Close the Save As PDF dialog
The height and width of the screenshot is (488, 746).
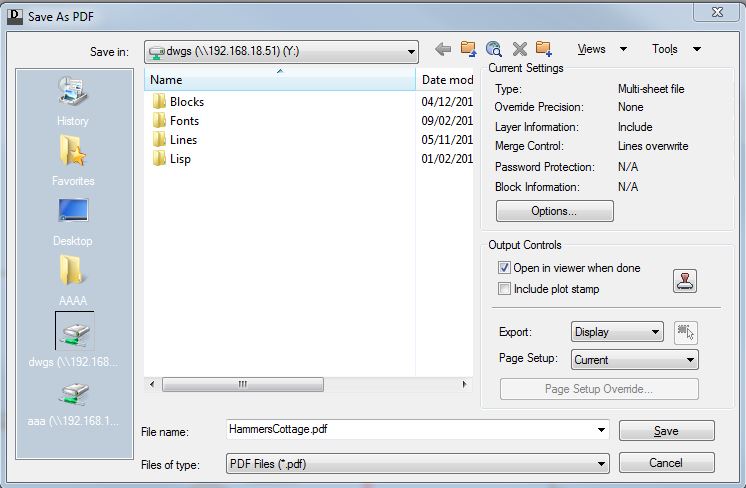coord(717,12)
